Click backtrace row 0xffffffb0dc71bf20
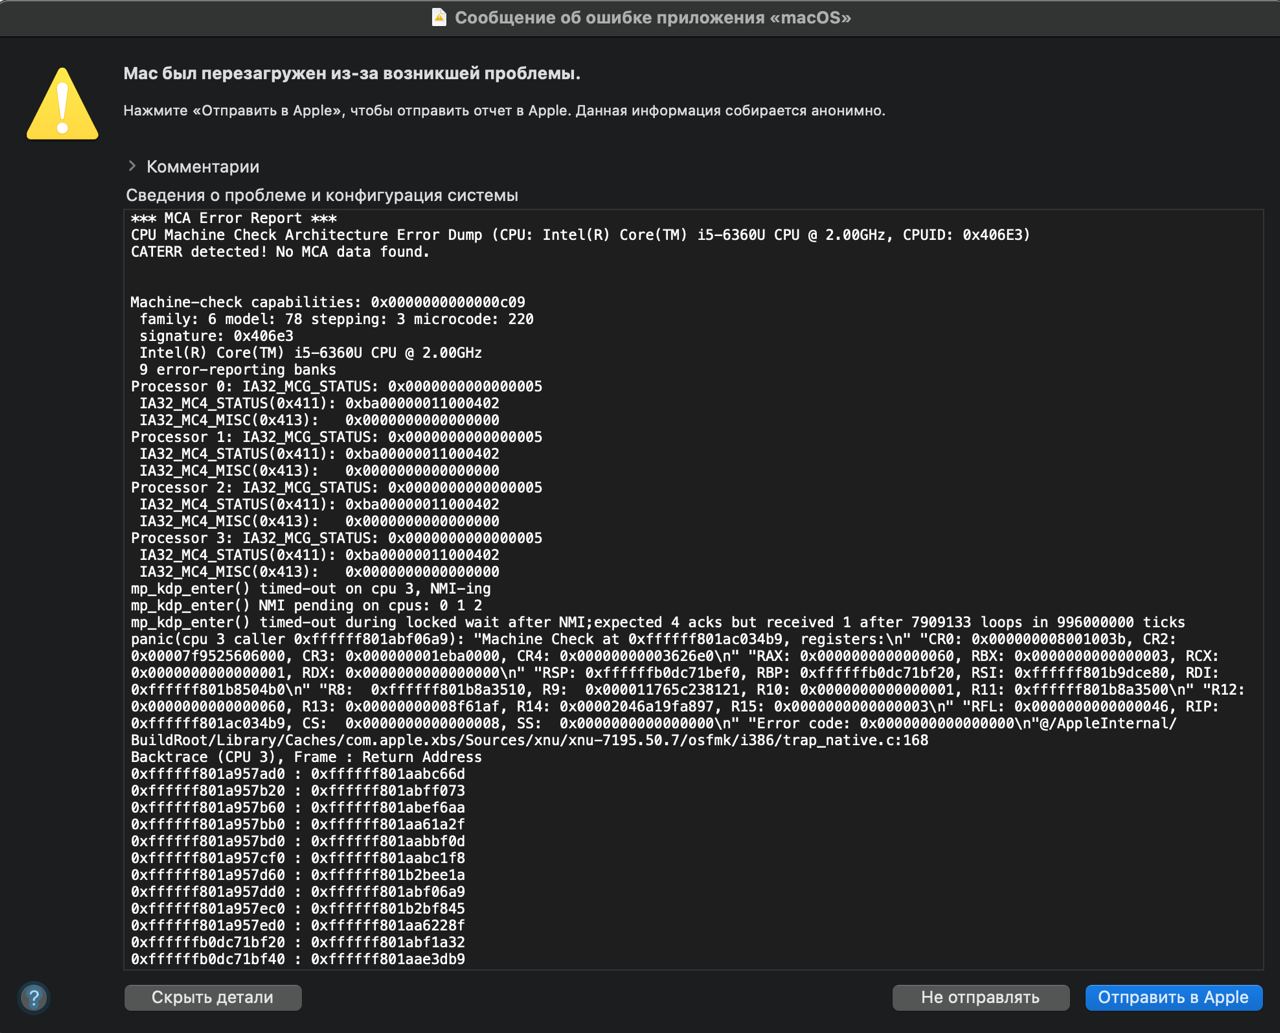 [x=298, y=942]
